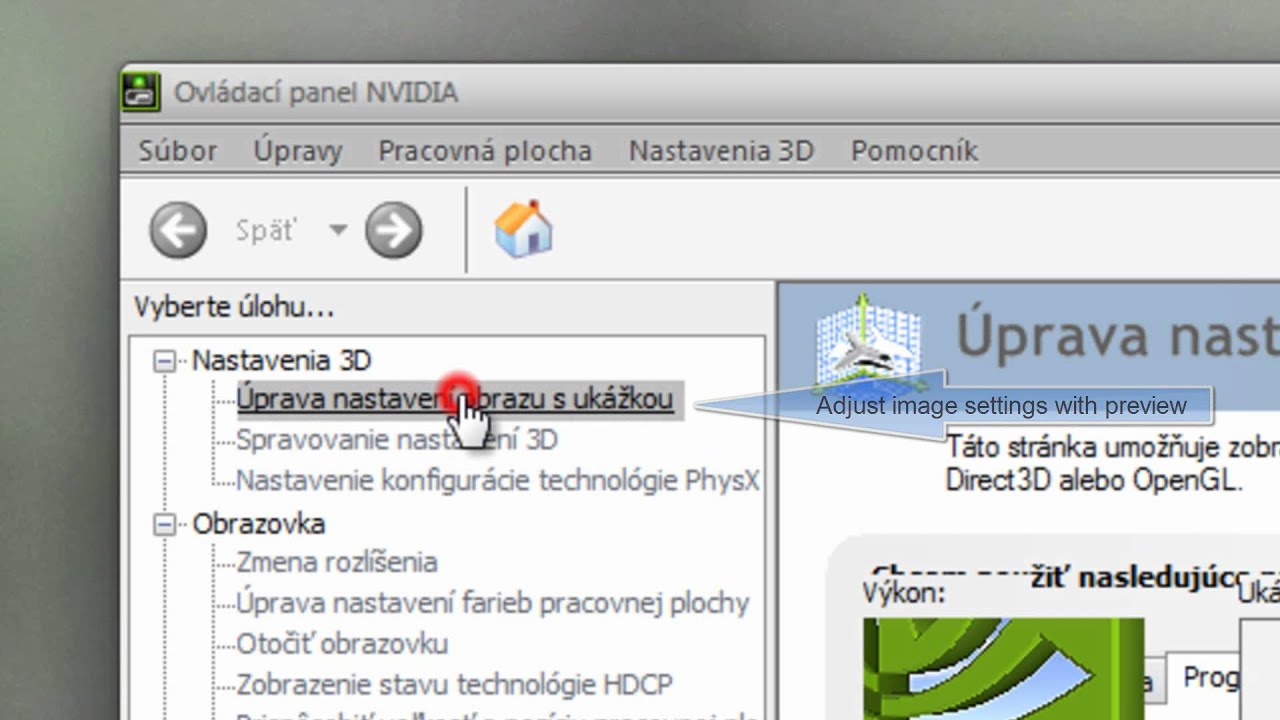1280x720 pixels.
Task: Click the Nastavenia 3D category label
Action: (282, 360)
